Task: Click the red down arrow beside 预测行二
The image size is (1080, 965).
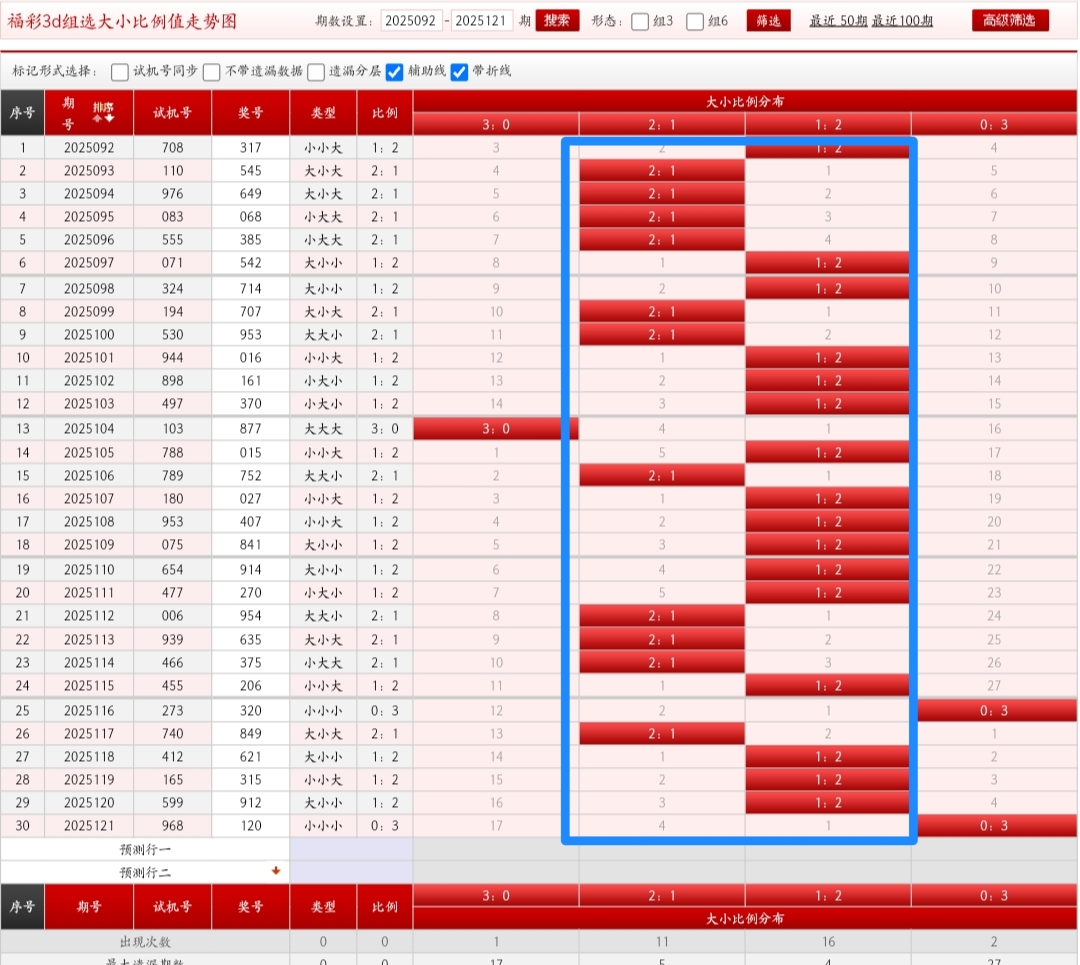Action: point(276,871)
